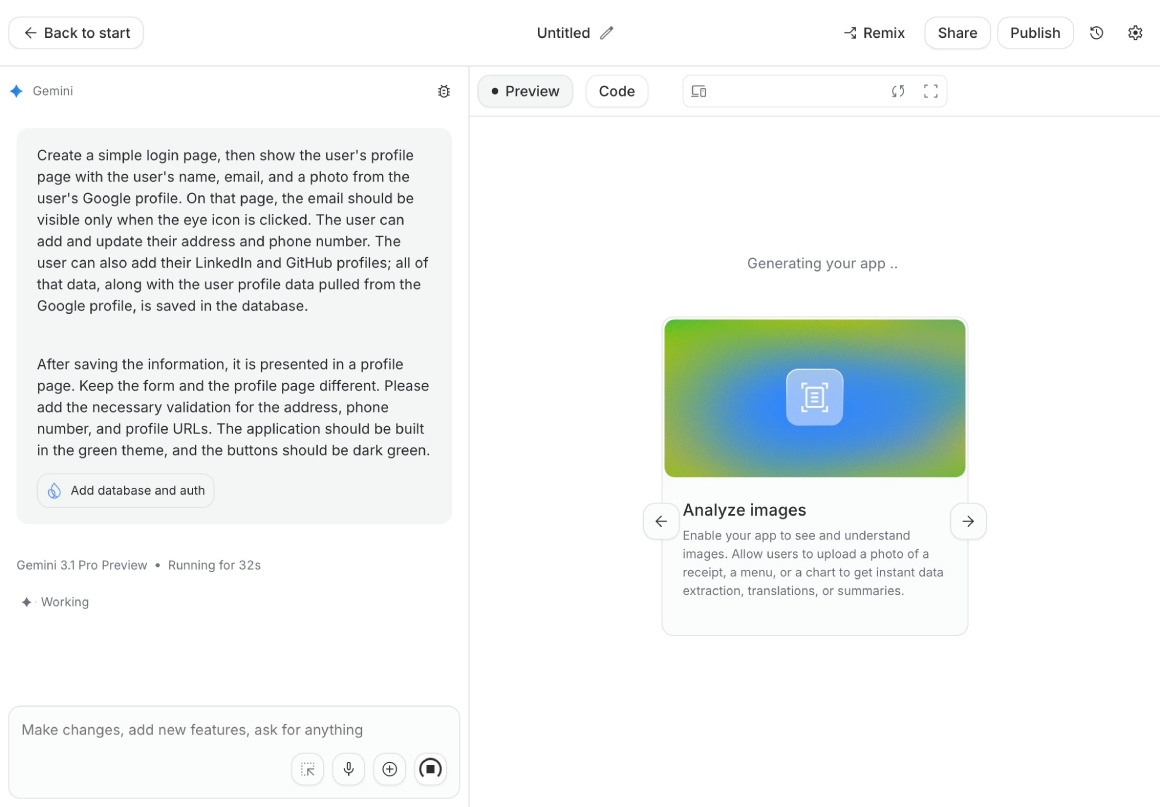
Task: Click Share to share the app
Action: tap(956, 32)
